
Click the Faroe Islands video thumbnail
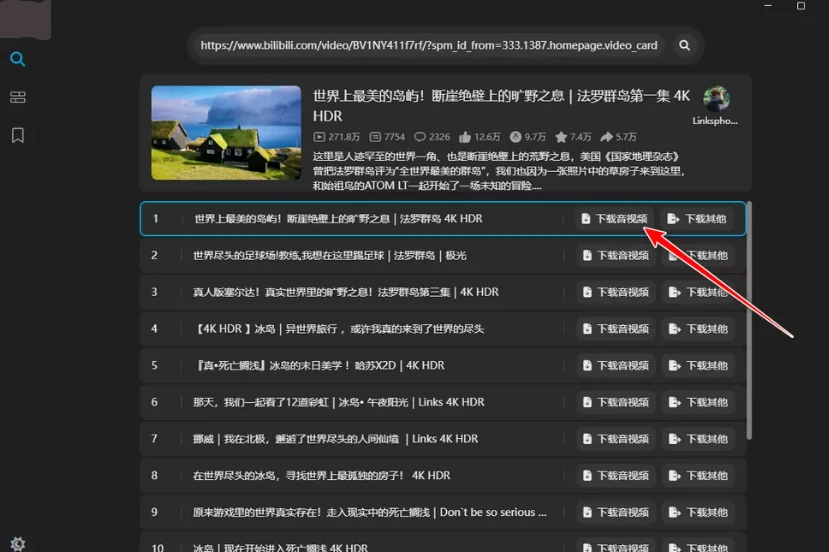pos(226,132)
